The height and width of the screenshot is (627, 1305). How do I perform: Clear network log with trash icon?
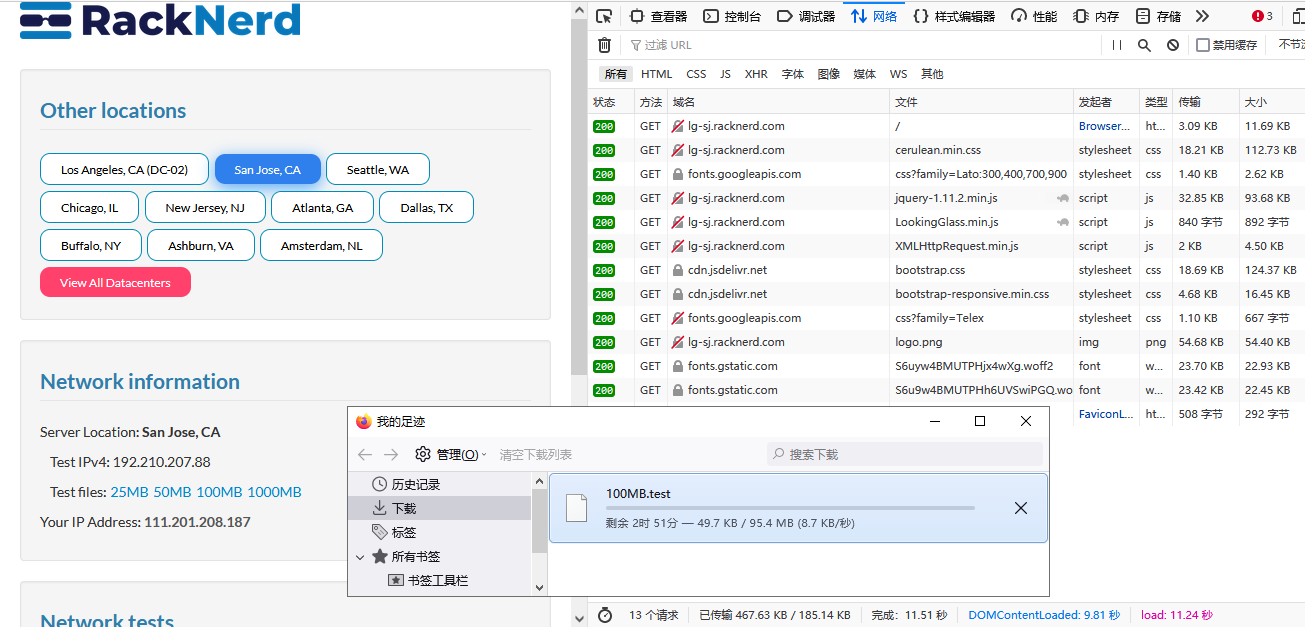tap(604, 45)
